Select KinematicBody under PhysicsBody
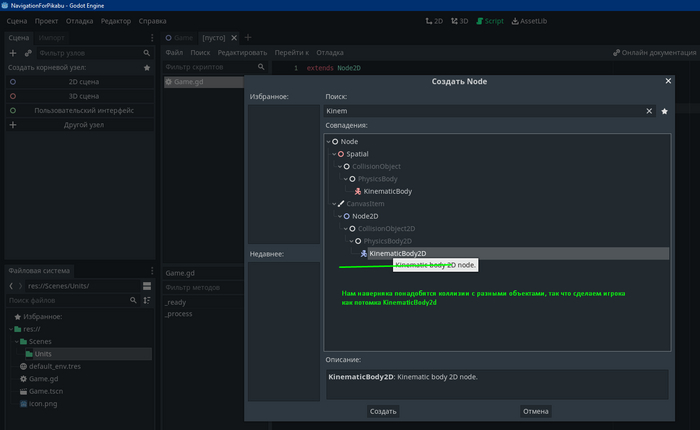The height and width of the screenshot is (430, 700). [x=387, y=191]
